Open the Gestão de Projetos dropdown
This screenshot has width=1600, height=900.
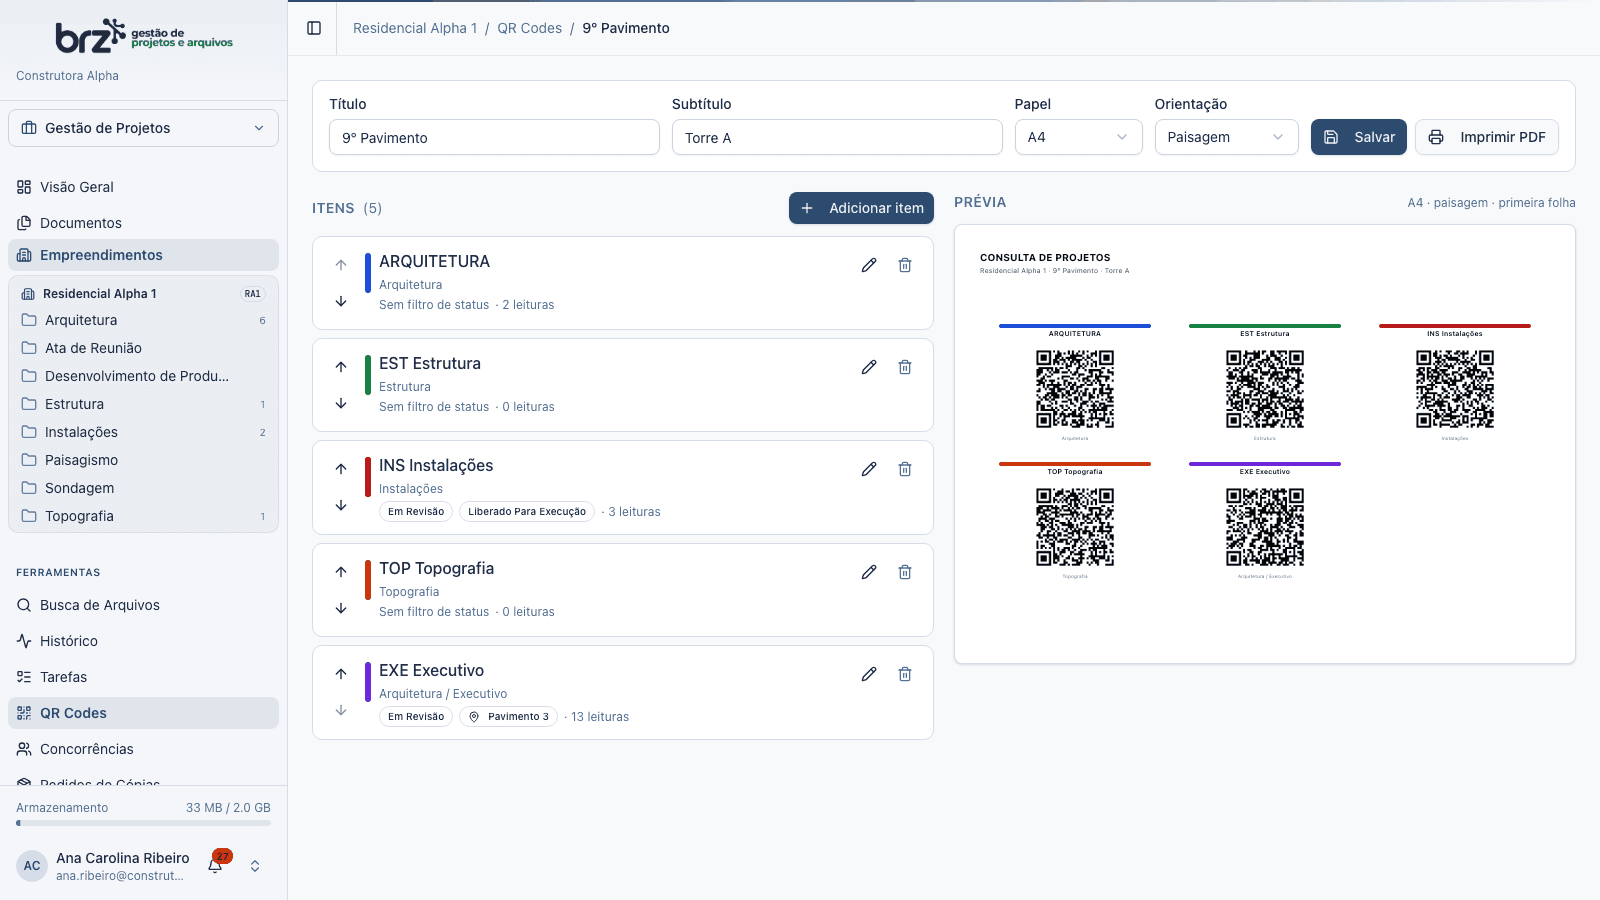click(143, 128)
